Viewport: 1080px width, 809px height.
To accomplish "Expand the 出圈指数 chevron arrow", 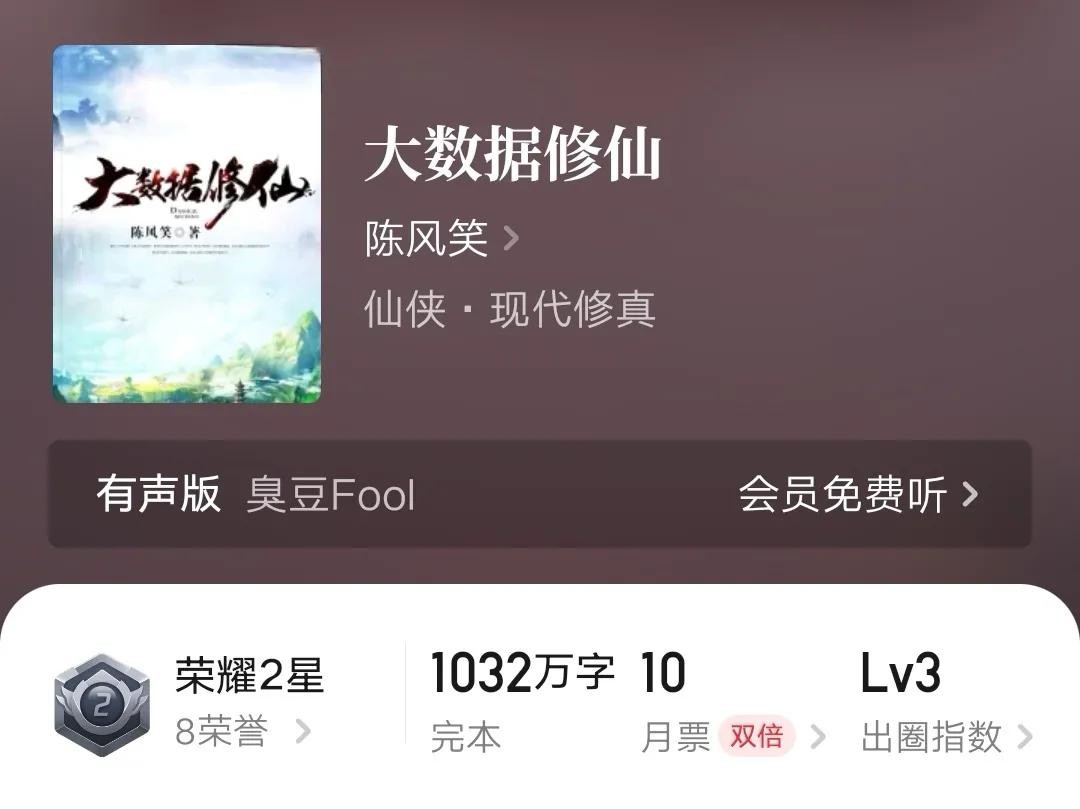I will click(1025, 737).
